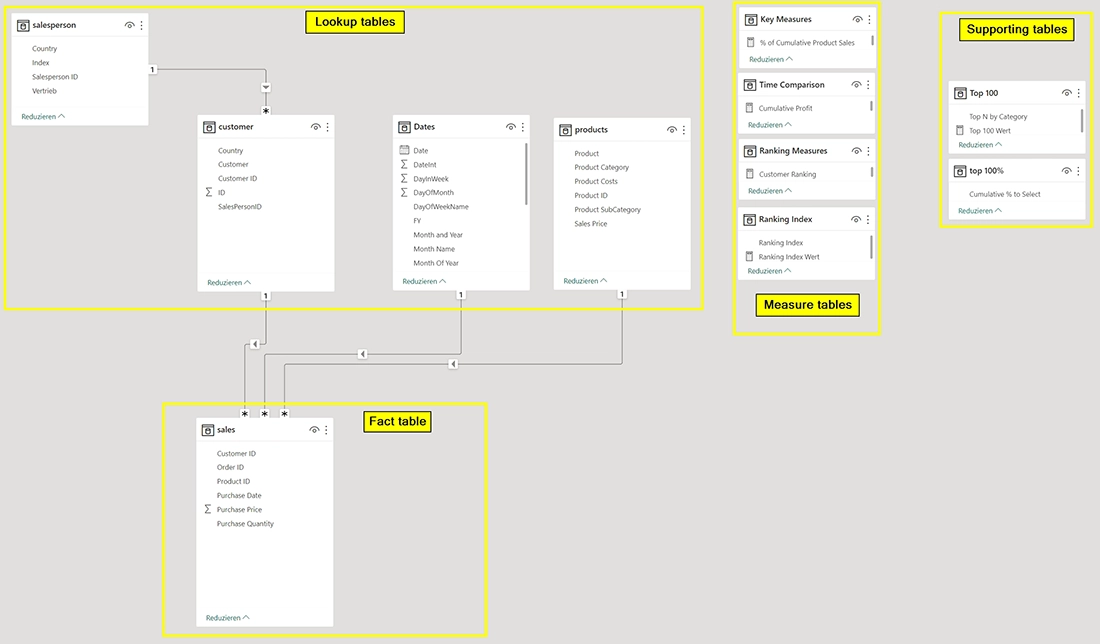
Task: Toggle visibility of sales table
Action: click(x=314, y=430)
